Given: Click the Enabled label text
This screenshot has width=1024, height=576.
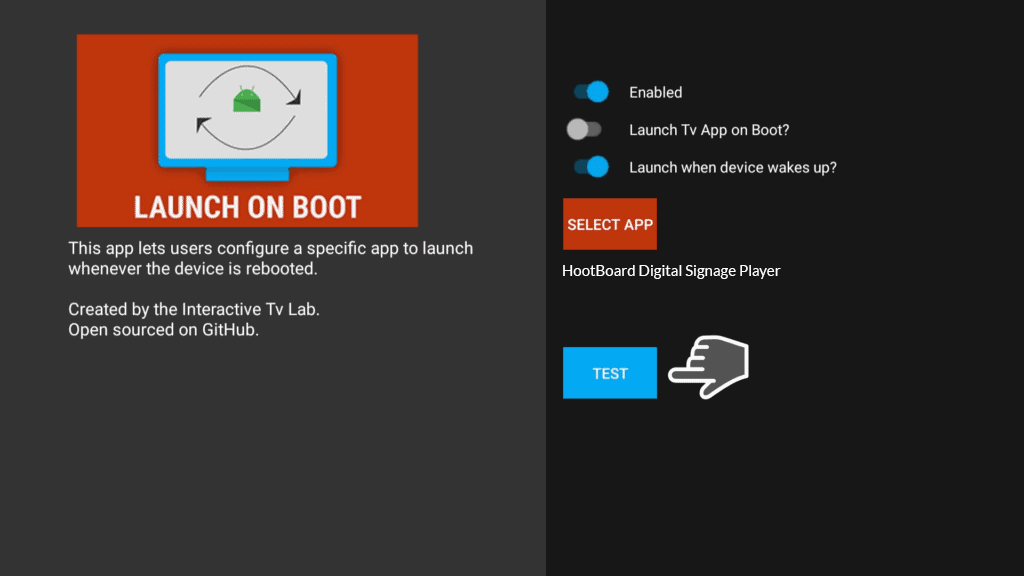Looking at the screenshot, I should 655,93.
